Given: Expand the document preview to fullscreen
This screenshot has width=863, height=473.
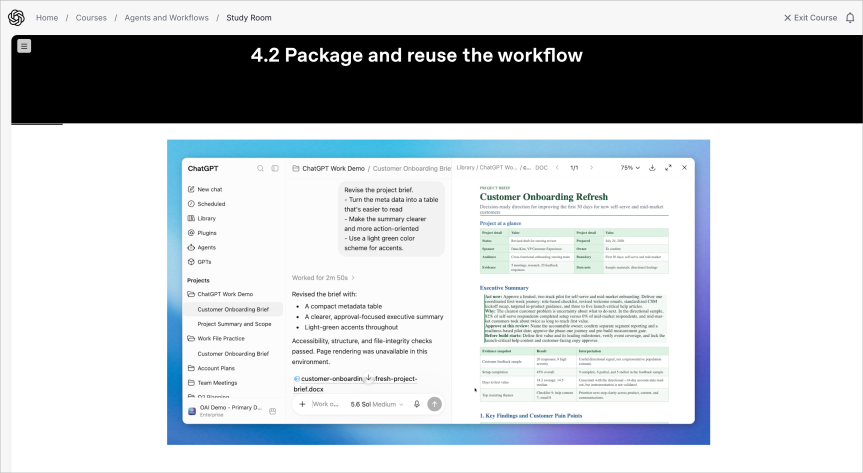Looking at the screenshot, I should pyautogui.click(x=668, y=168).
